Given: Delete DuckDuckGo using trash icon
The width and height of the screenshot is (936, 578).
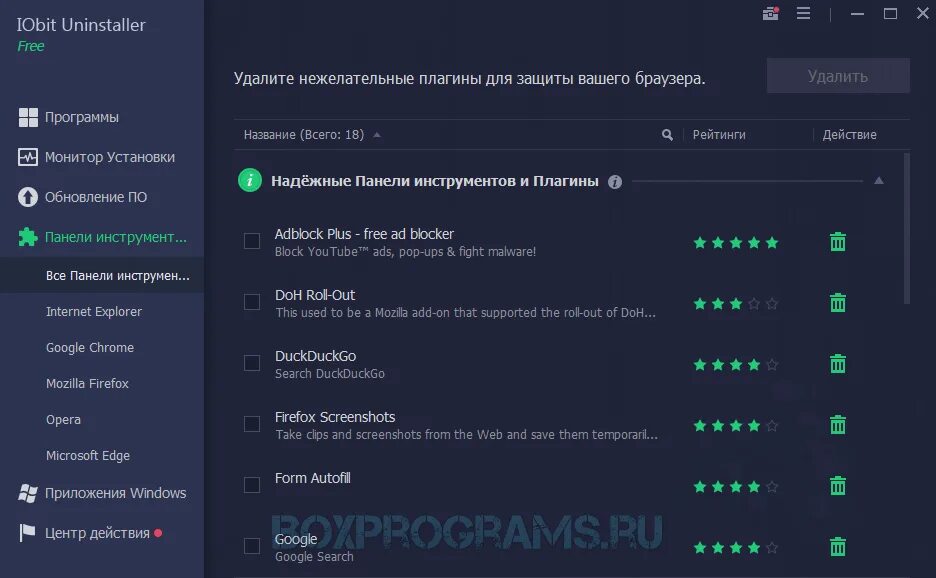Looking at the screenshot, I should pos(838,364).
